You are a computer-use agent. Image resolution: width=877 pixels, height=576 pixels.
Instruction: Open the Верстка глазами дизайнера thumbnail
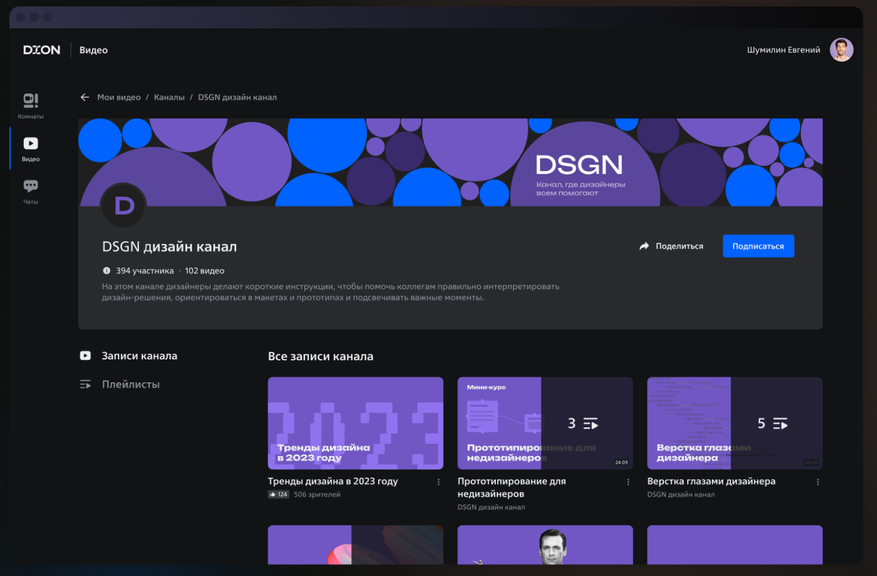click(x=734, y=423)
